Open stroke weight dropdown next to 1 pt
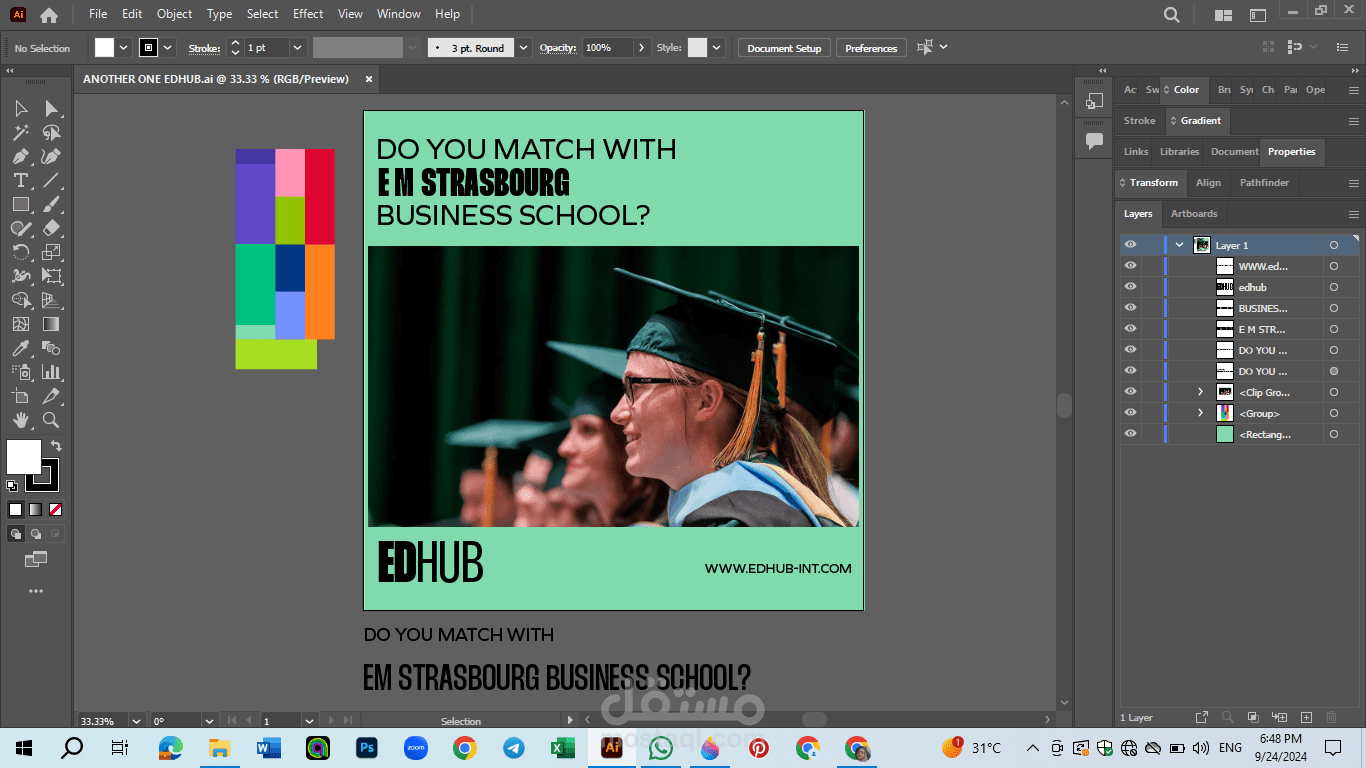The image size is (1366, 768). tap(297, 48)
